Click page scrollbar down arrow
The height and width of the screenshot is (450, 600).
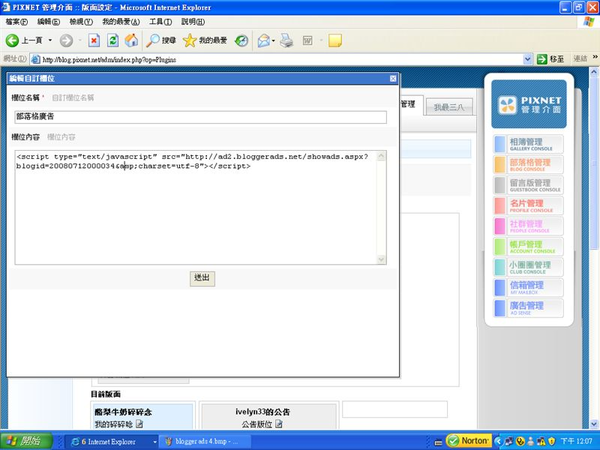[x=594, y=424]
